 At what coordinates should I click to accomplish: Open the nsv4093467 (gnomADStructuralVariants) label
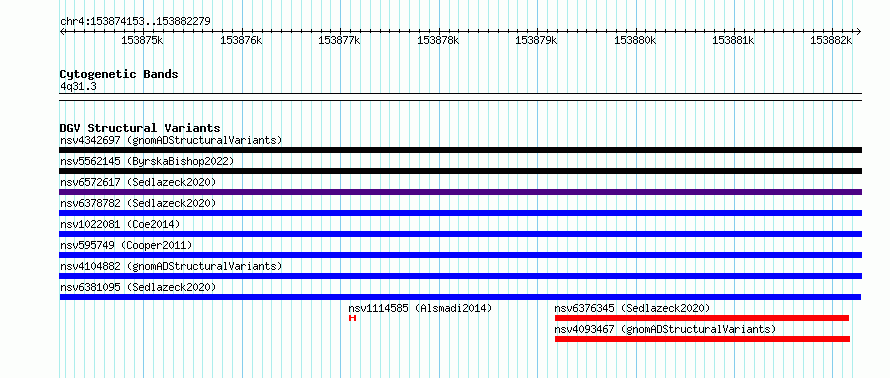665,329
